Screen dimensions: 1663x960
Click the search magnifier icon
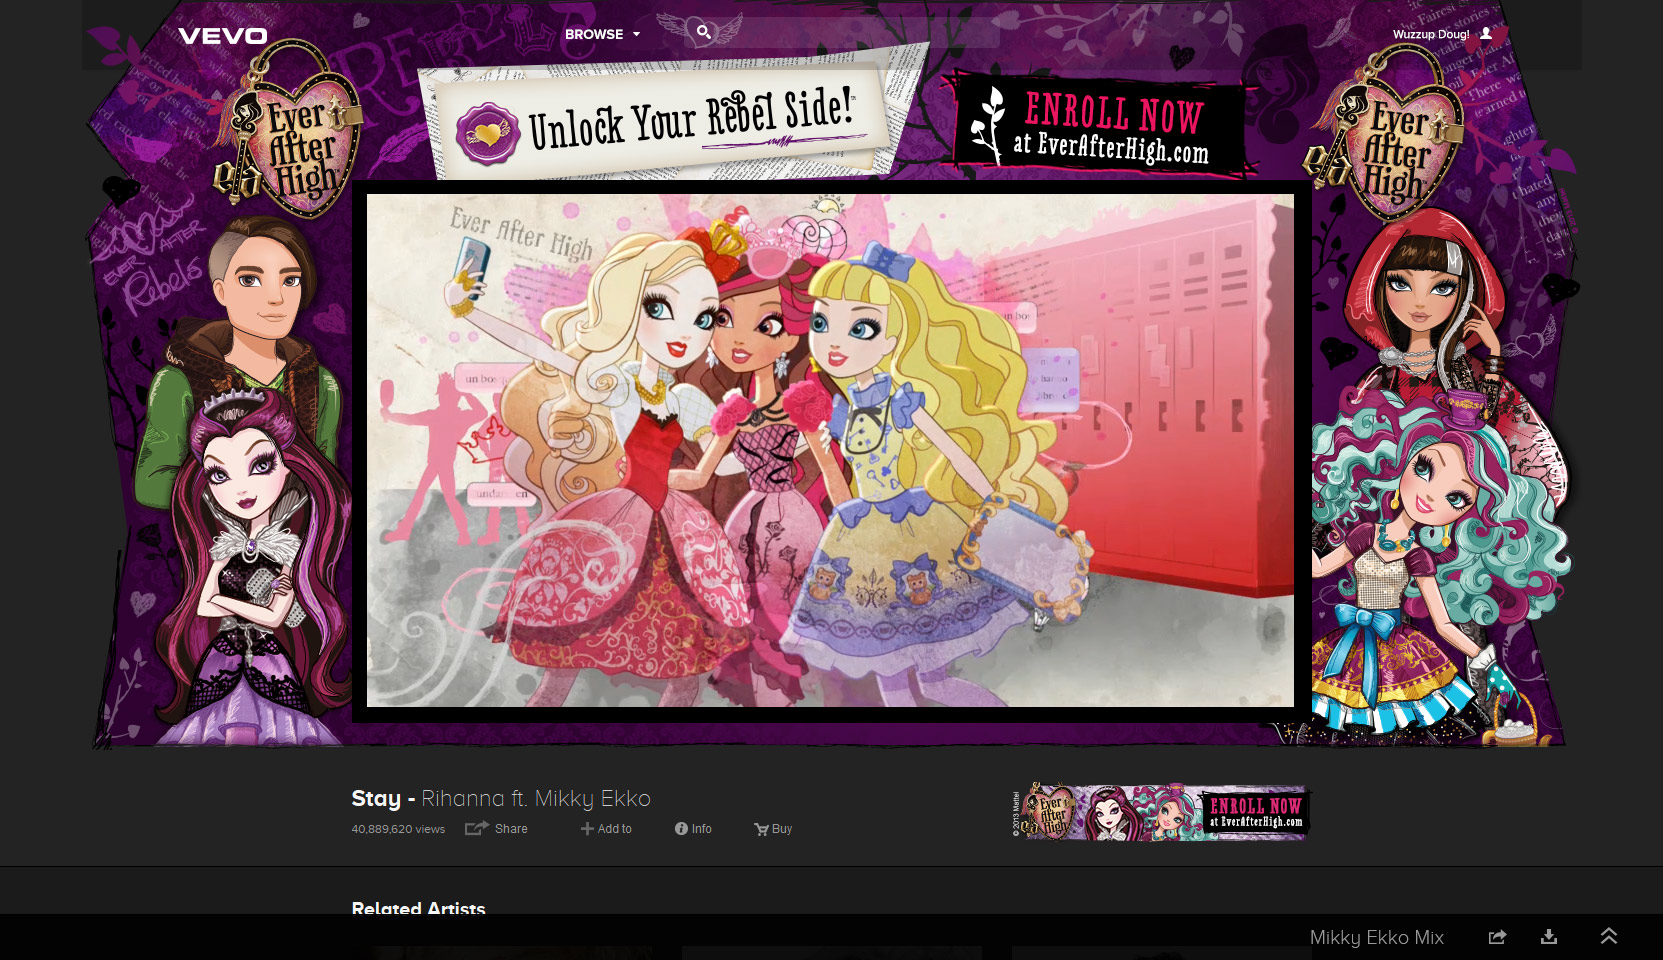[x=704, y=32]
